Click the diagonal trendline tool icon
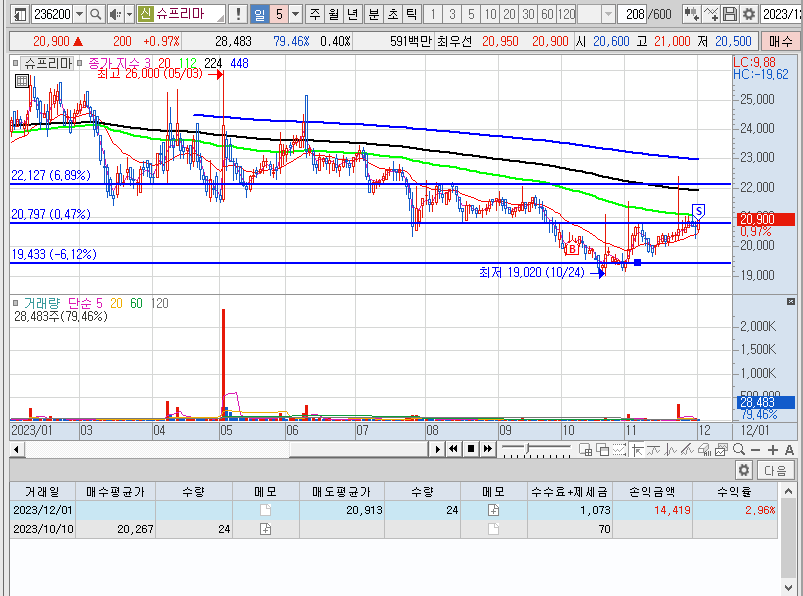Image resolution: width=803 pixels, height=596 pixels. click(x=687, y=450)
